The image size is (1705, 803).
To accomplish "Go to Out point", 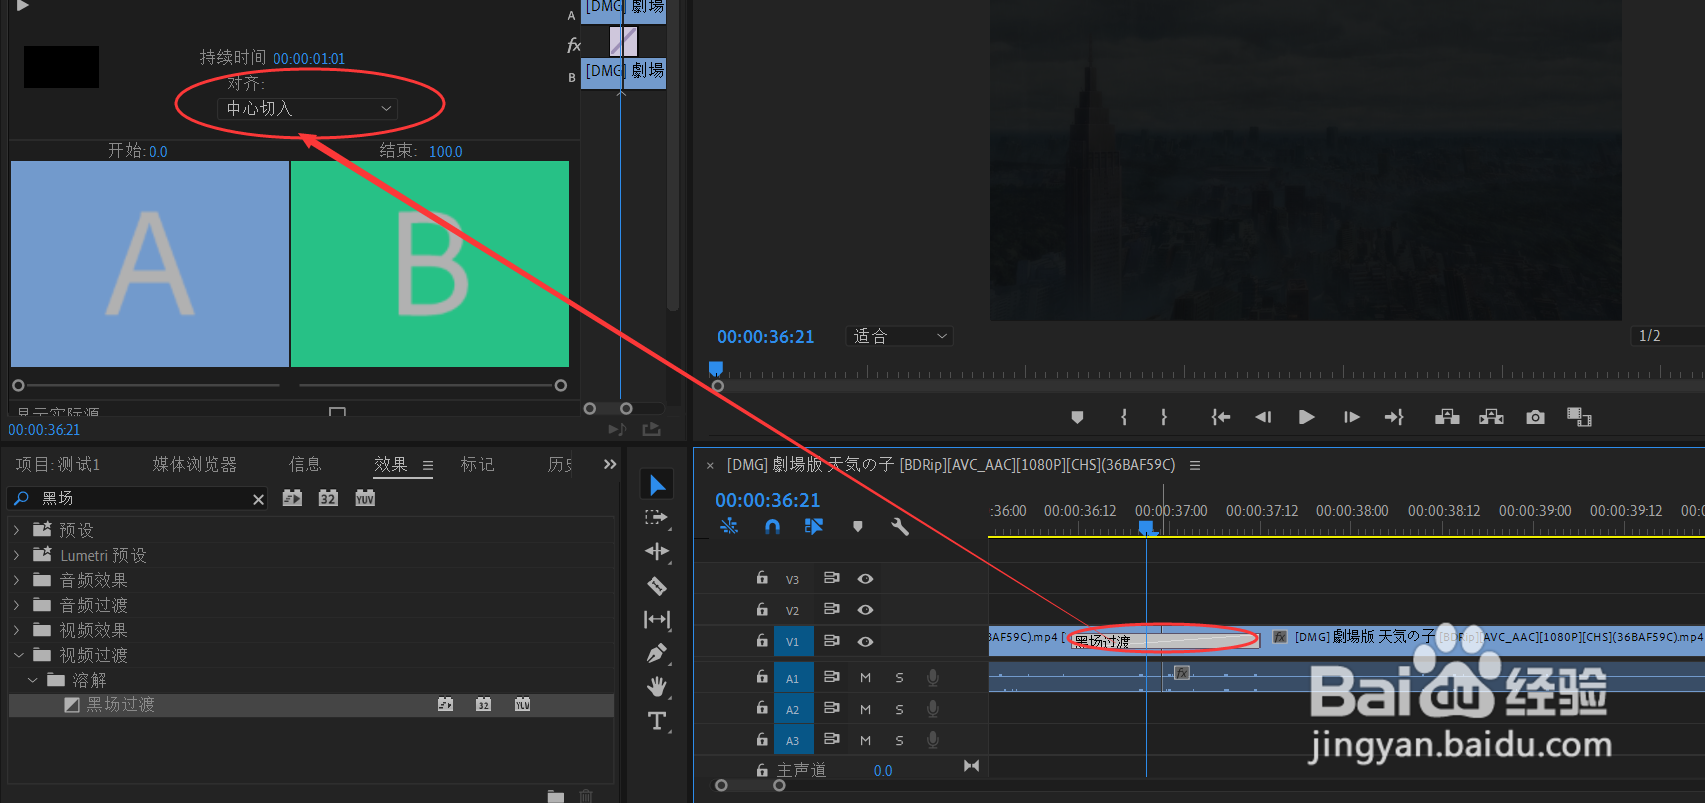I will [x=1394, y=417].
